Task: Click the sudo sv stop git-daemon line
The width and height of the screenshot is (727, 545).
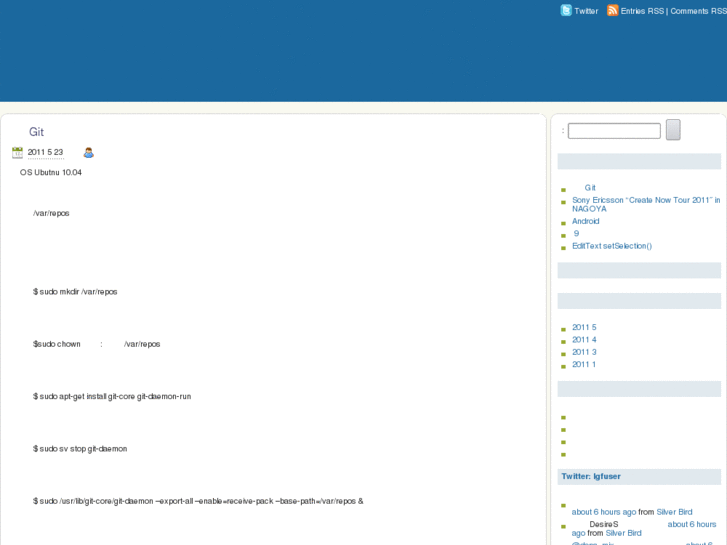Action: pyautogui.click(x=80, y=449)
